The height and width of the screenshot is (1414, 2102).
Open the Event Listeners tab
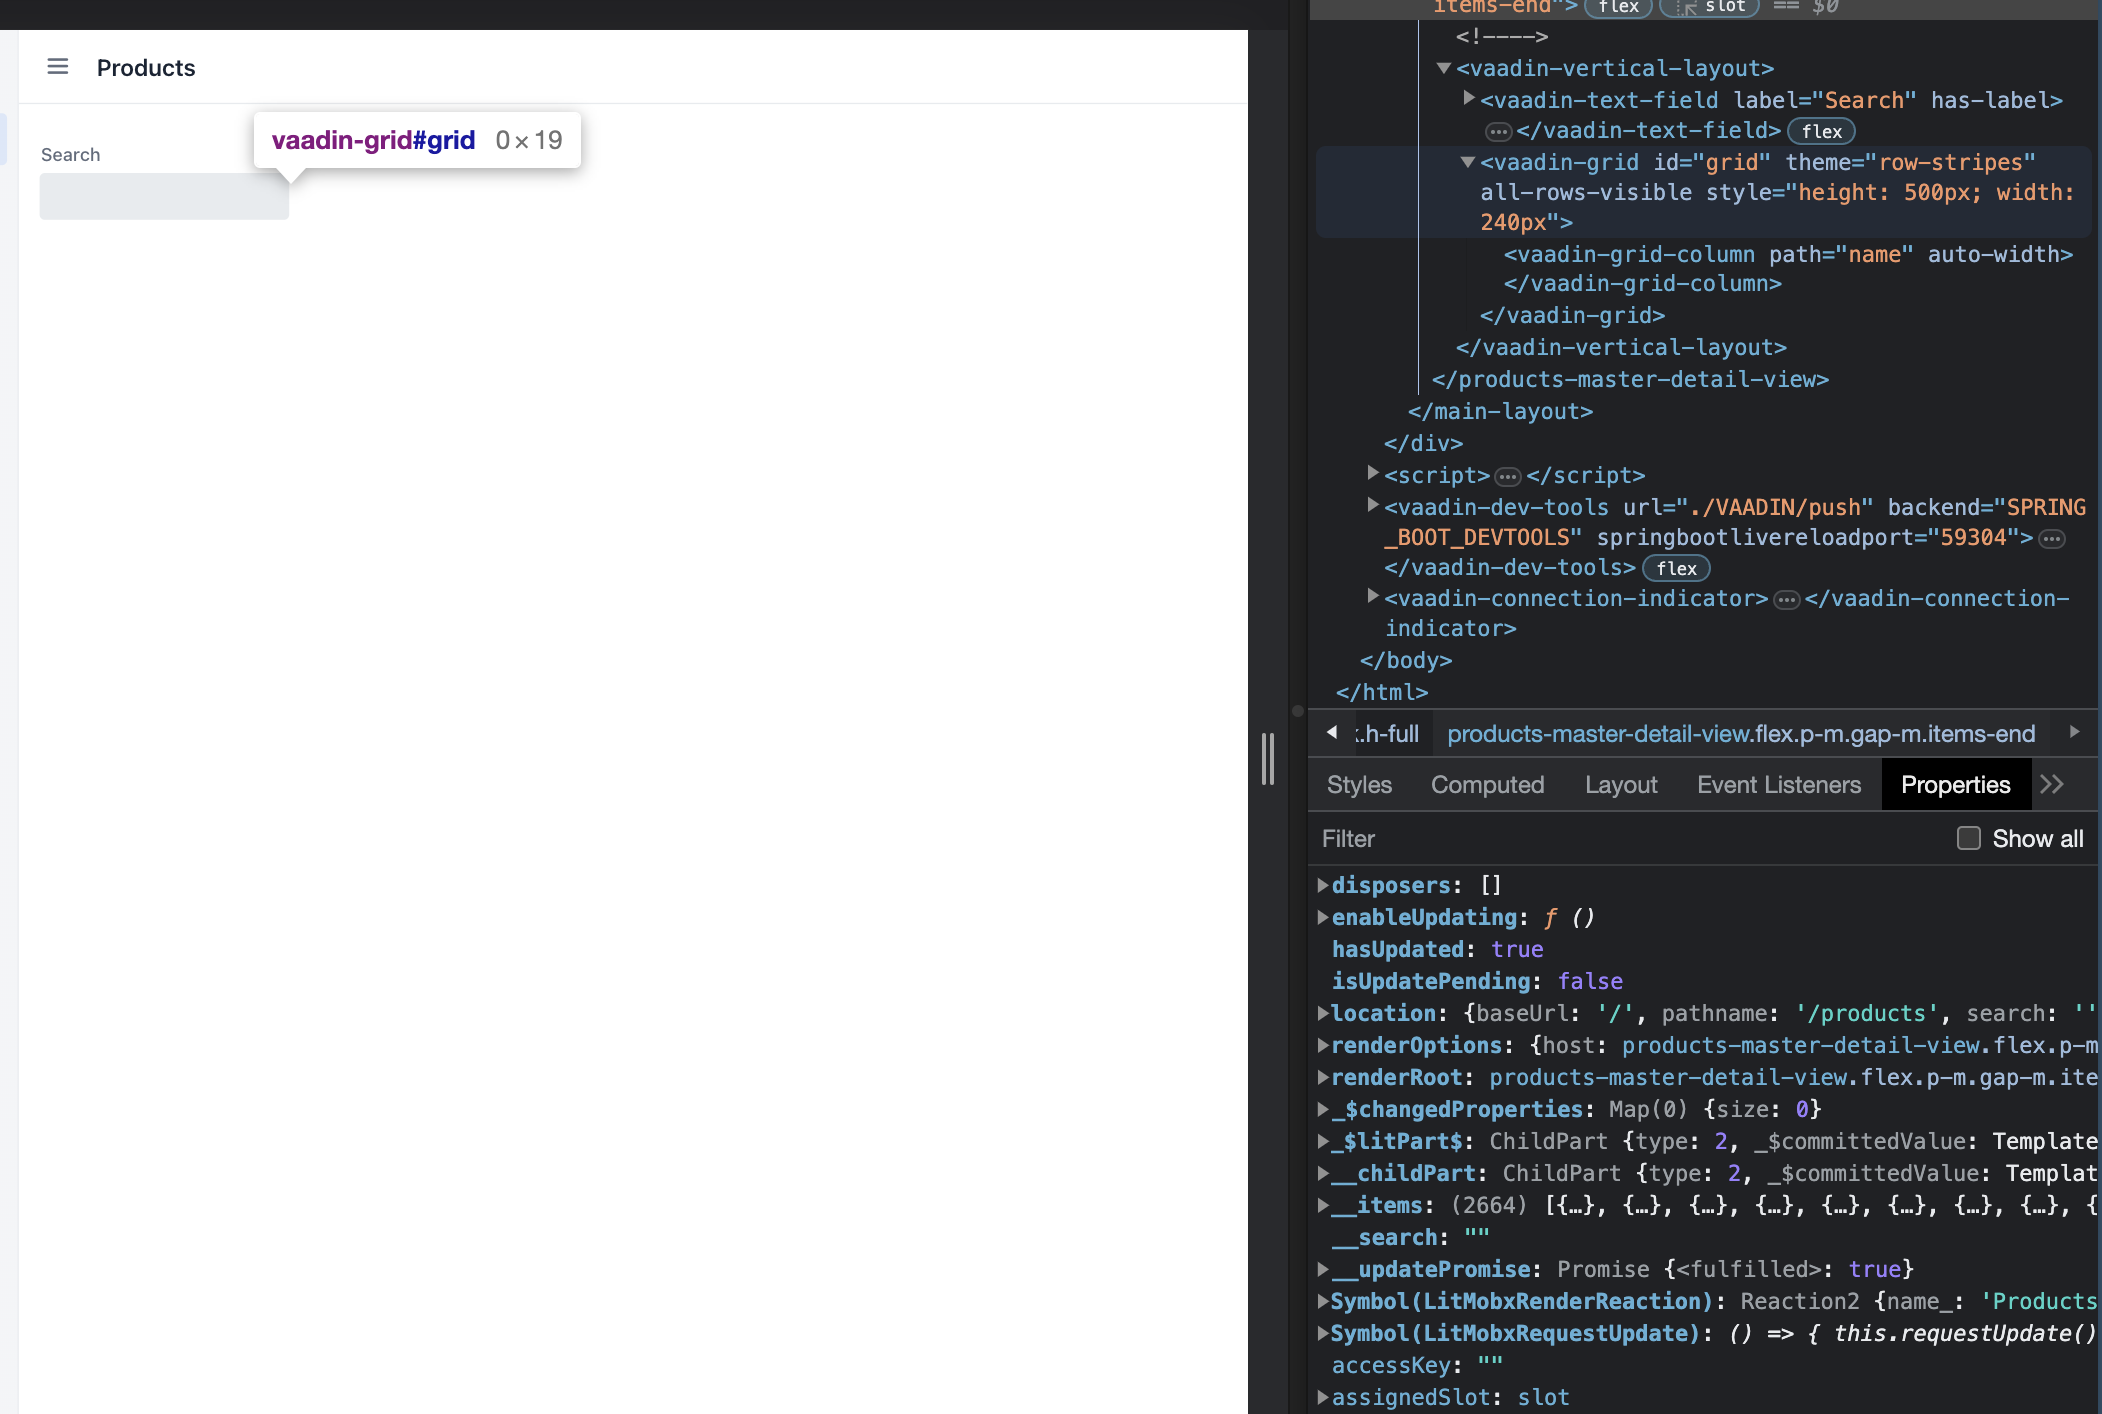click(x=1778, y=785)
